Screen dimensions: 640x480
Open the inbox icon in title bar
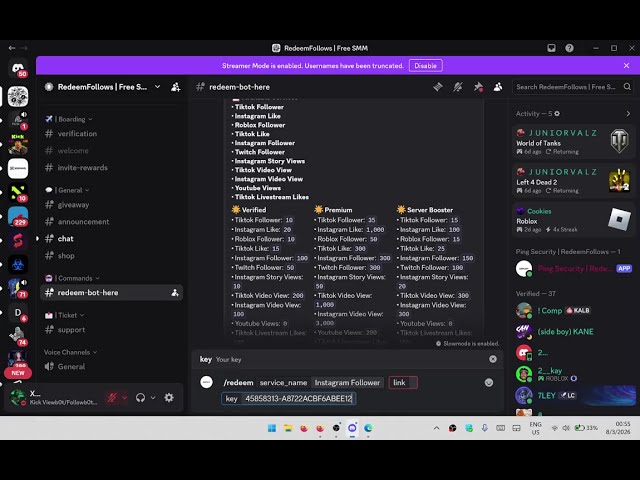tap(551, 48)
